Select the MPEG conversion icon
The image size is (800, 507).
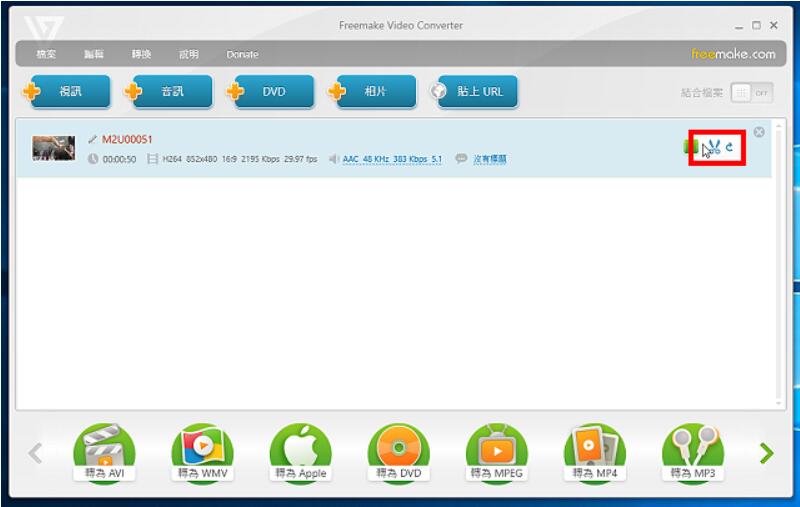tap(497, 453)
